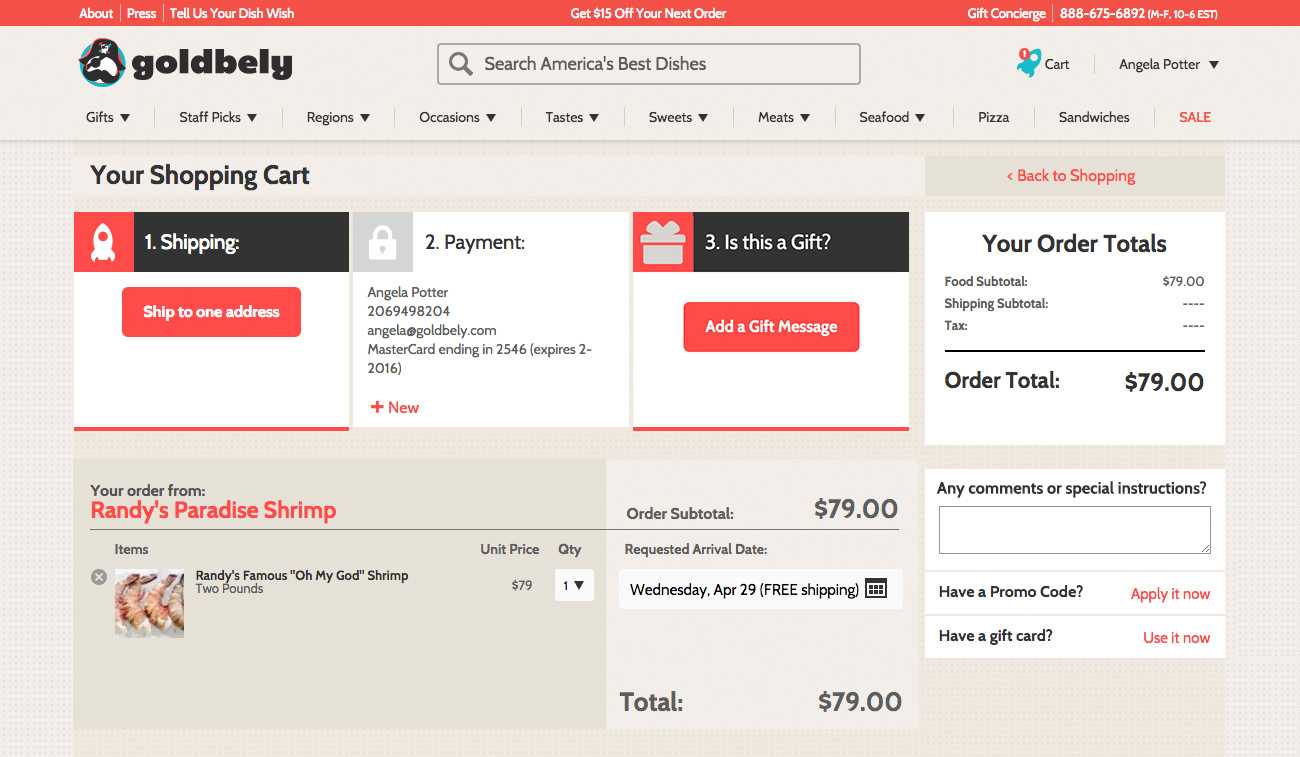Click the phone number 2069498204 text
1300x757 pixels.
pos(409,311)
